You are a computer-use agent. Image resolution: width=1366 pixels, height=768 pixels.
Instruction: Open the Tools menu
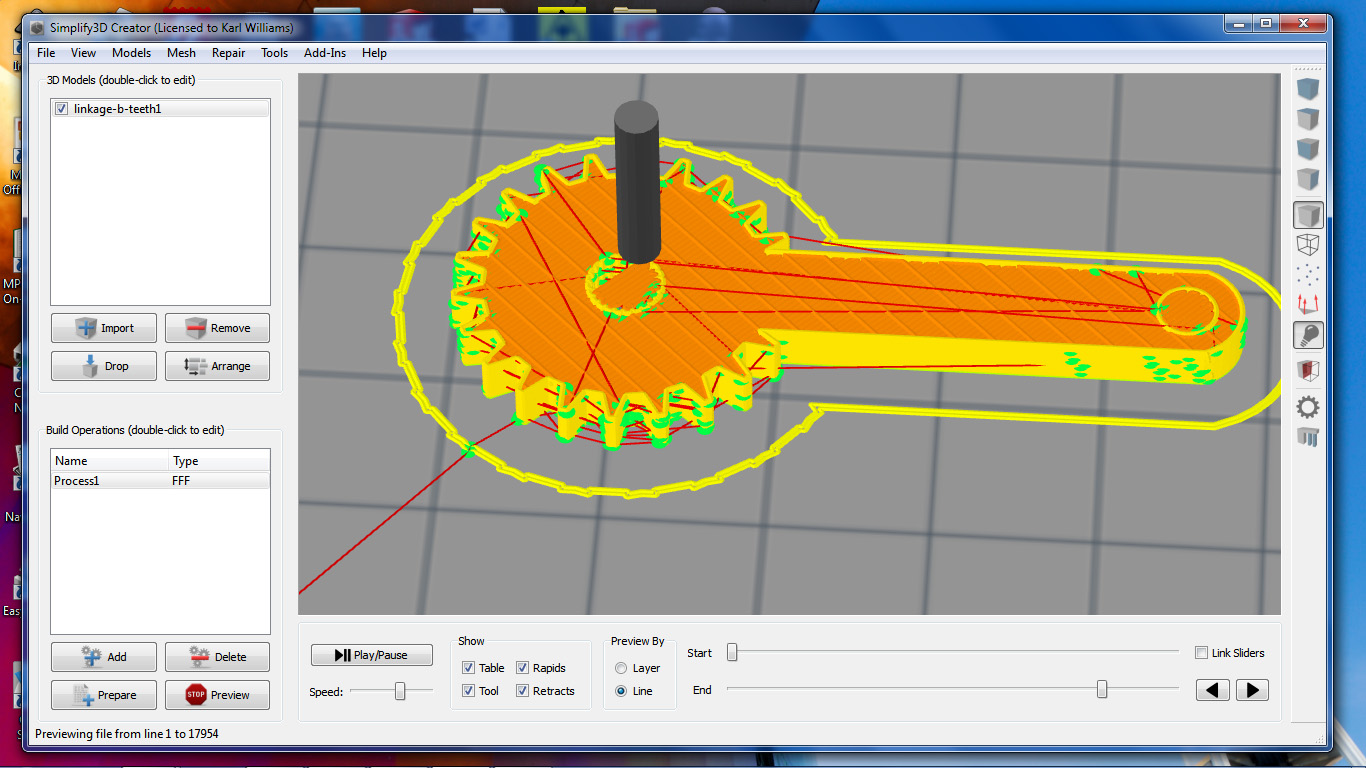click(x=274, y=53)
